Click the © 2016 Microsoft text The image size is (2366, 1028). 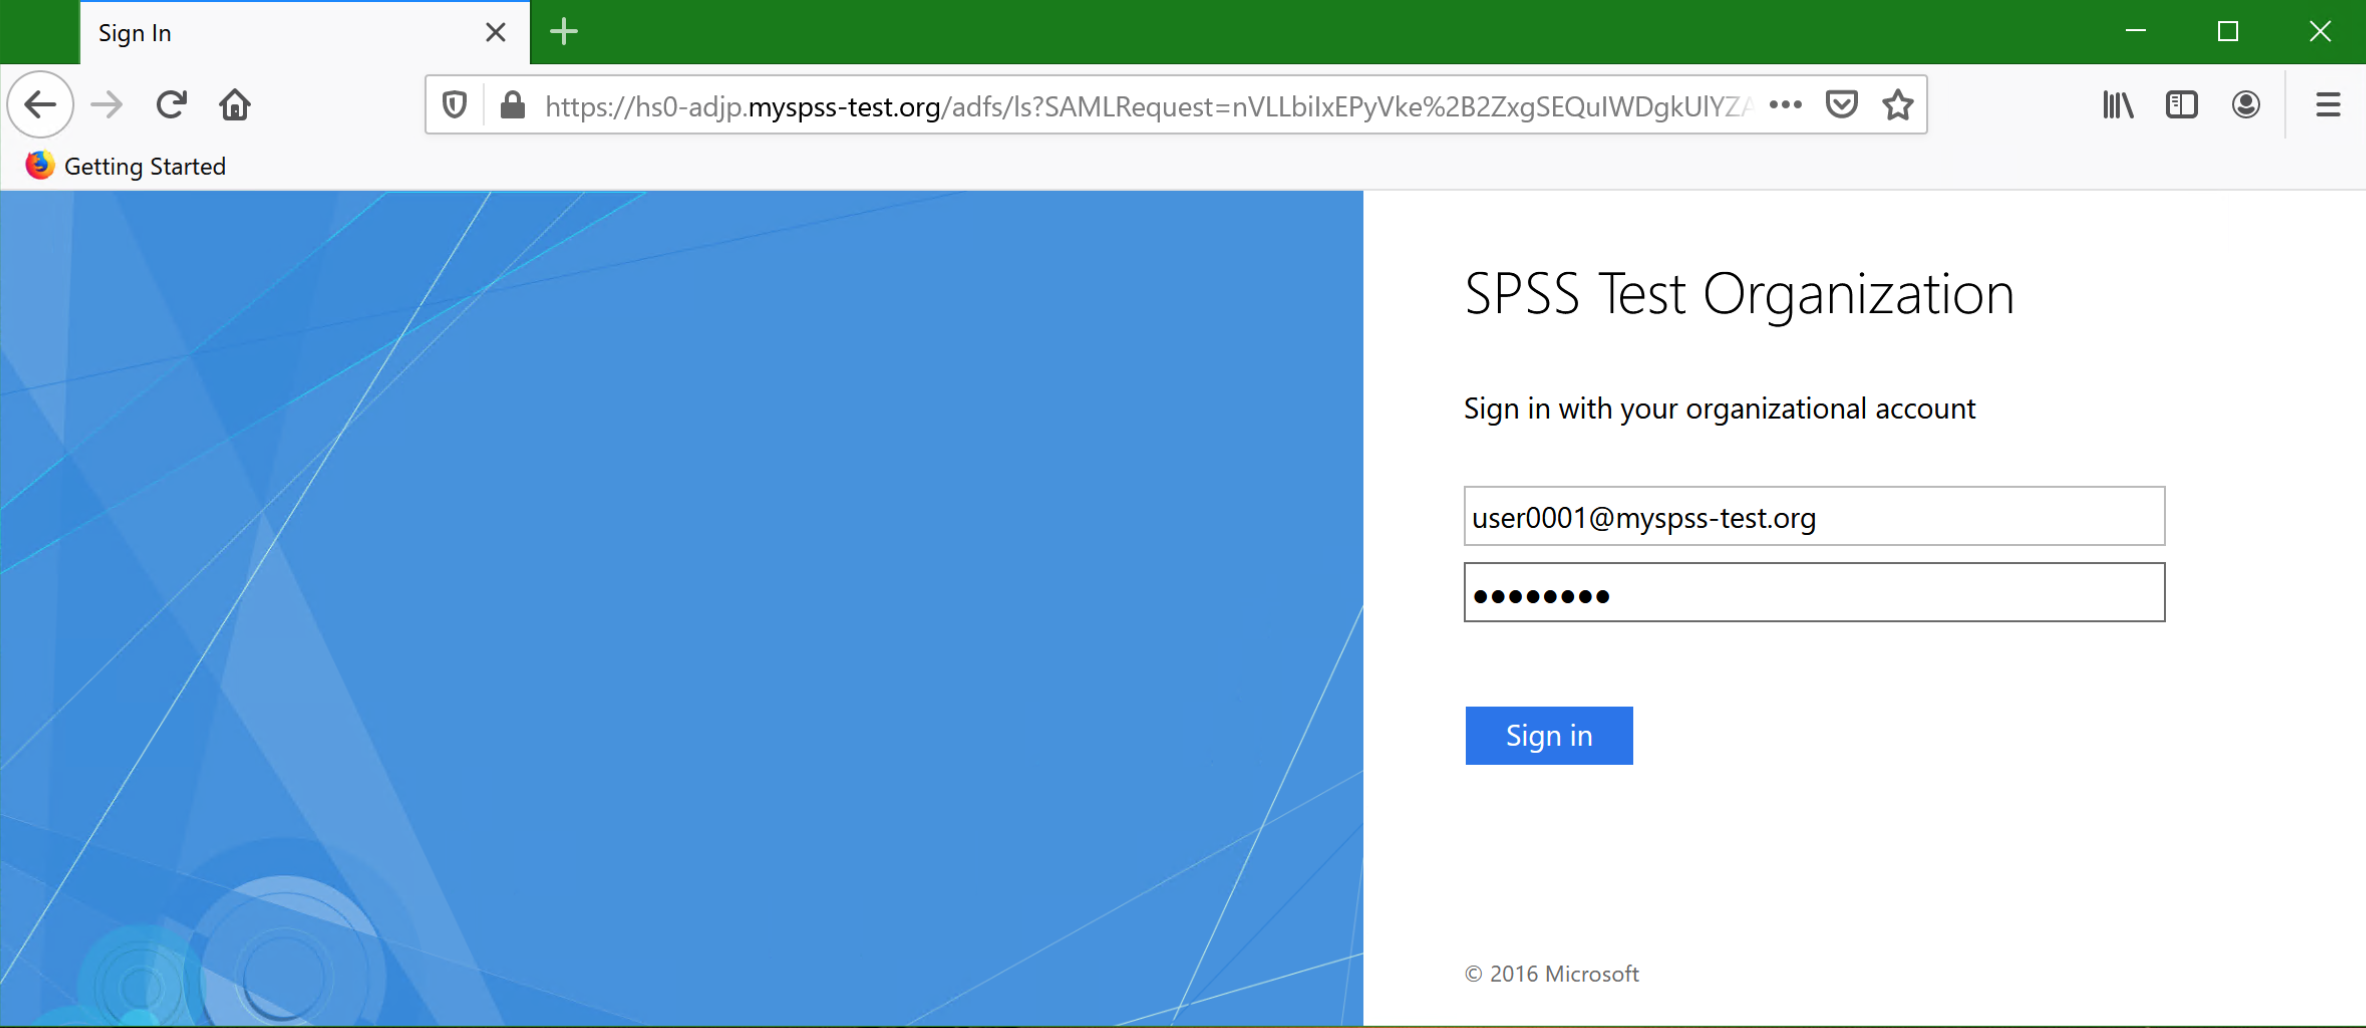[x=1552, y=974]
